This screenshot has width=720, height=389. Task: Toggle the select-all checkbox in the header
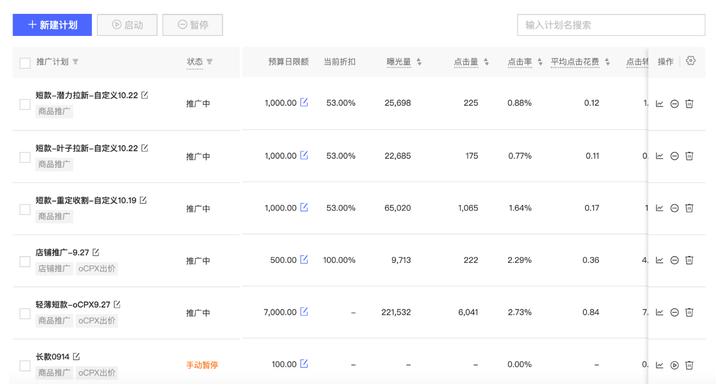click(x=25, y=62)
